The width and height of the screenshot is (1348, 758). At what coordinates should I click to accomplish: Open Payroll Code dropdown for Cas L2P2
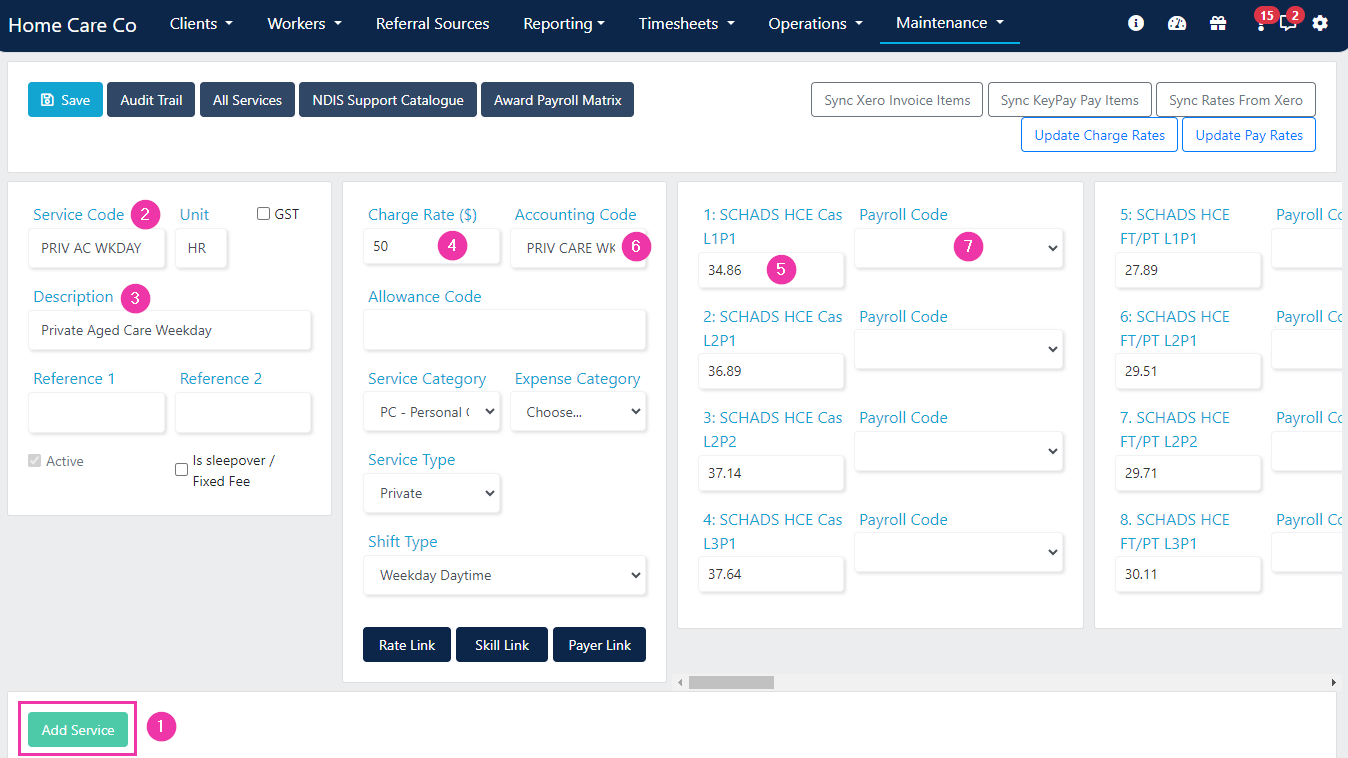[959, 451]
